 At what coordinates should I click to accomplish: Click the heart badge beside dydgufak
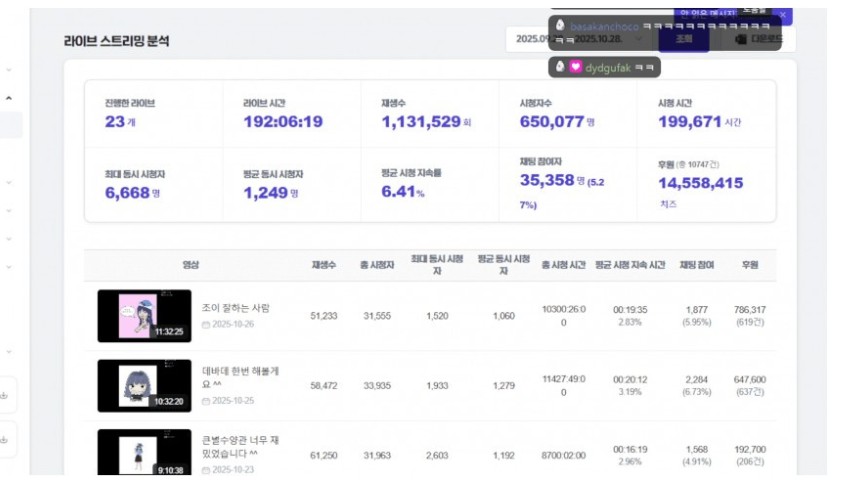tap(576, 67)
